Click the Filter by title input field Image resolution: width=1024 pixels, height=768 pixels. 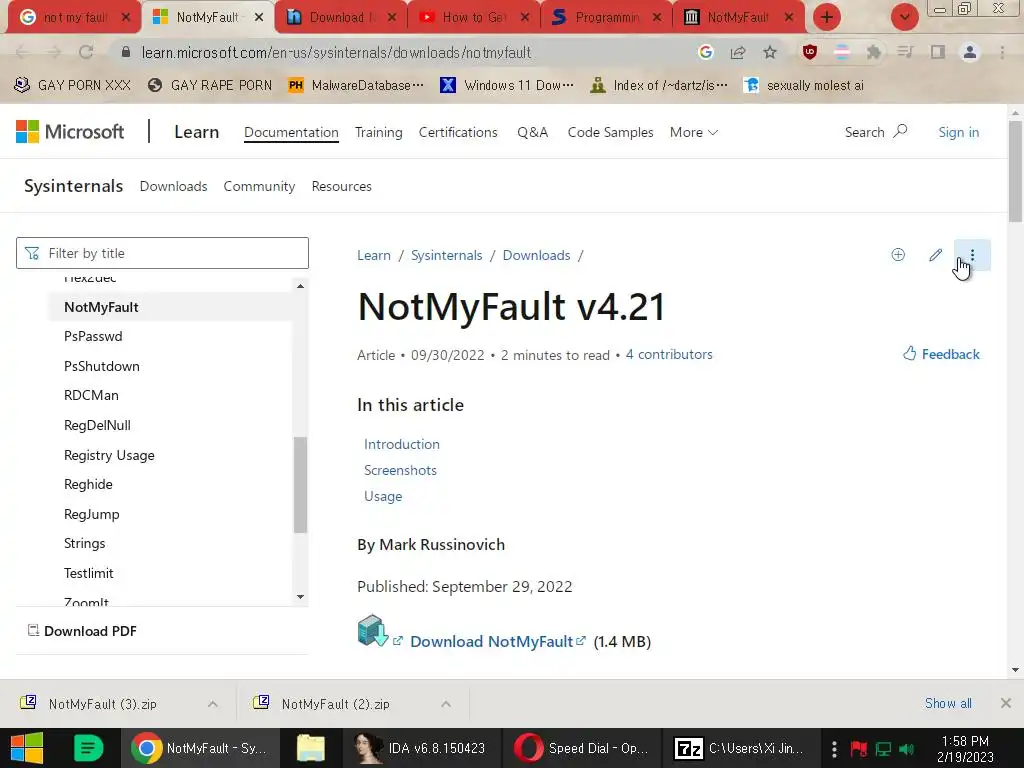162,253
